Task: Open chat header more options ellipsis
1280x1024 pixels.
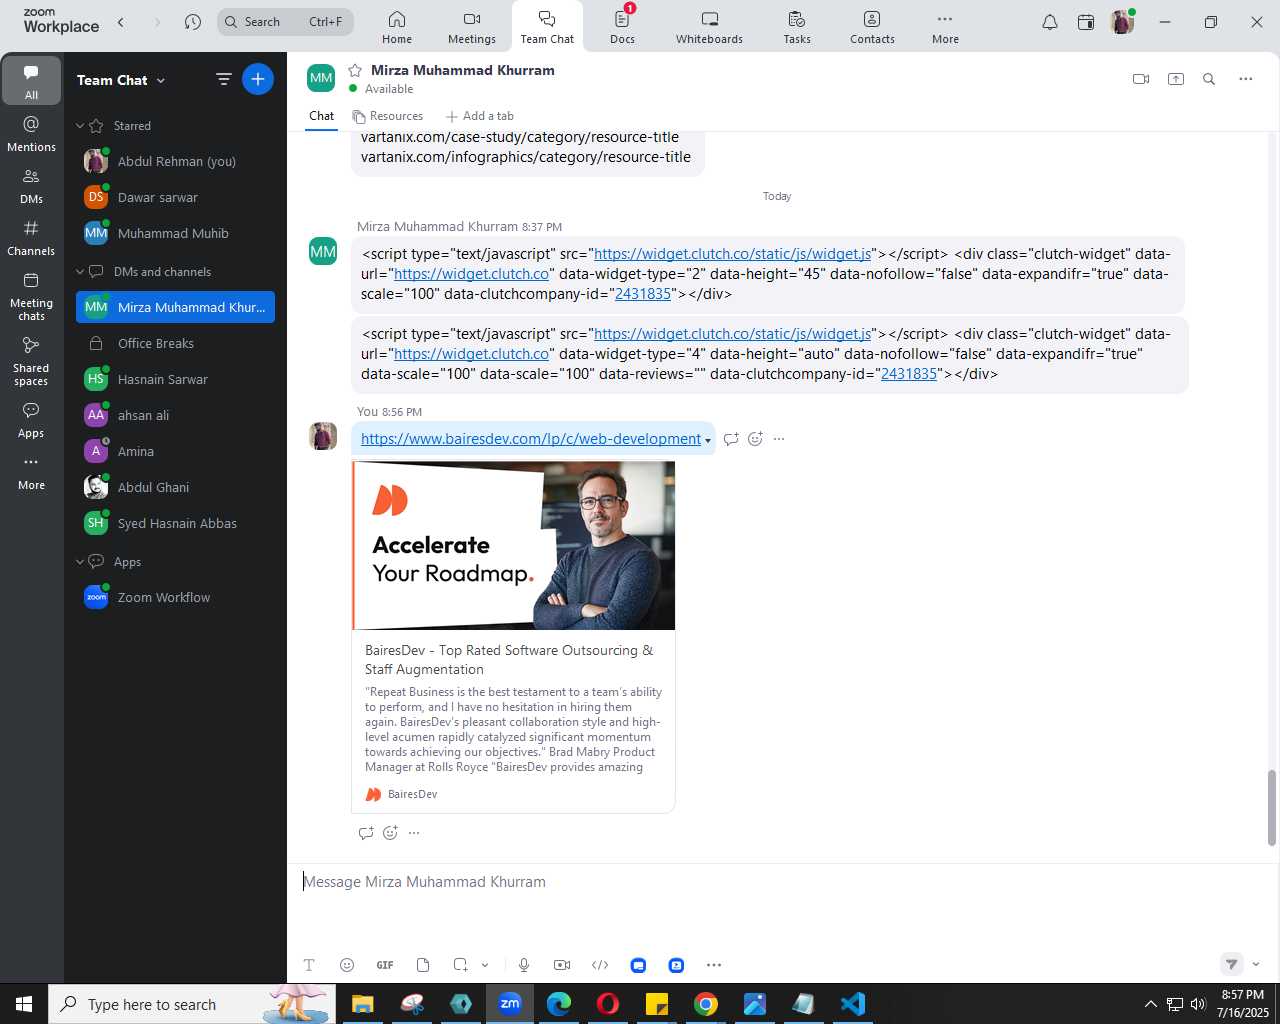Action: [x=1246, y=79]
